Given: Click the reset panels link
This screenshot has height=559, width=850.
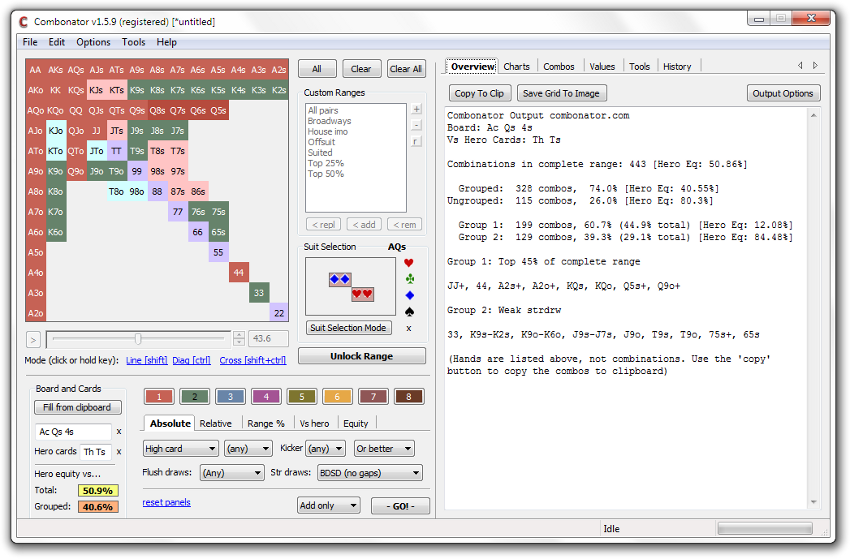Looking at the screenshot, I should (166, 502).
